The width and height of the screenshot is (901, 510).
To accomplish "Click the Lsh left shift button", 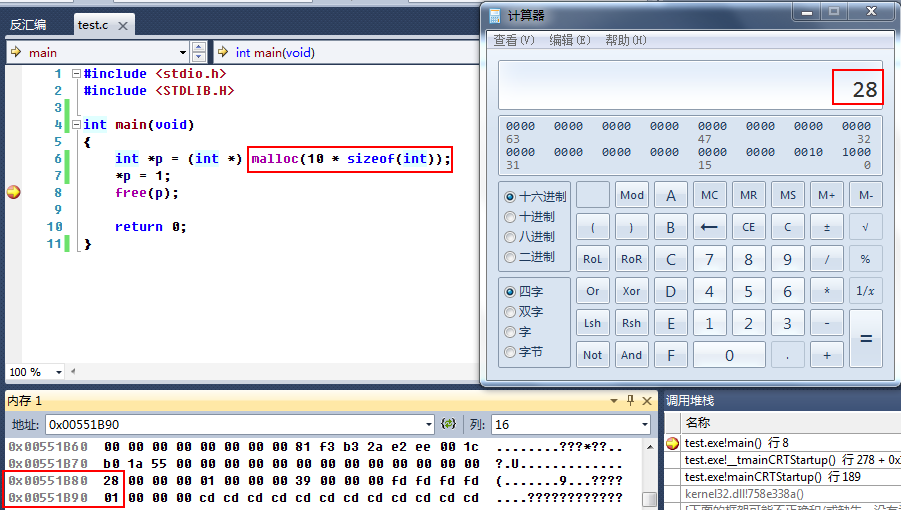I will click(x=592, y=323).
